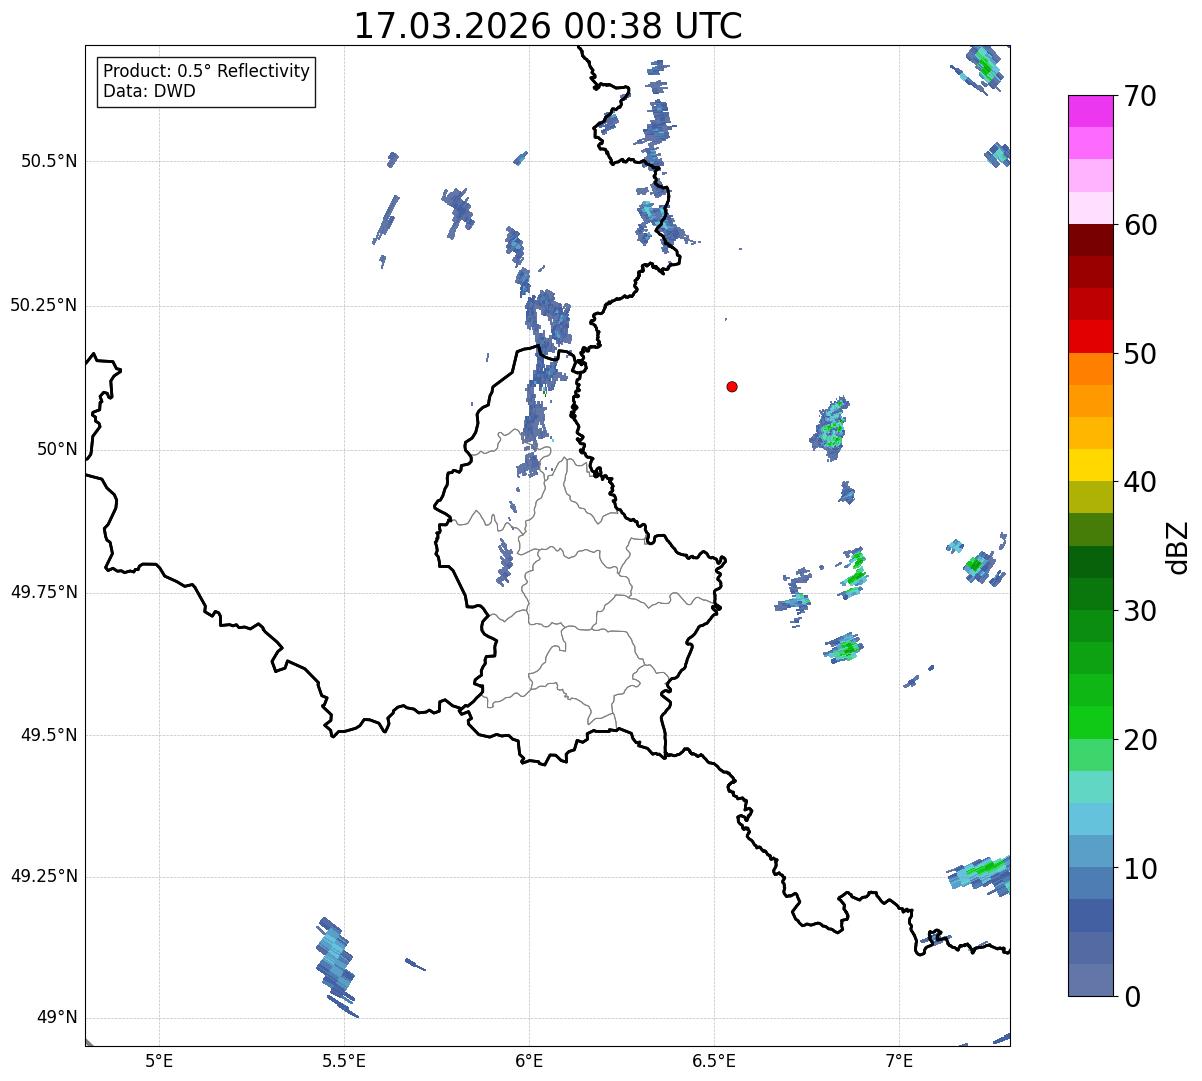1202x1081 pixels.
Task: Click the green echo in the bottom-right near 49.25°N
Action: pyautogui.click(x=980, y=872)
